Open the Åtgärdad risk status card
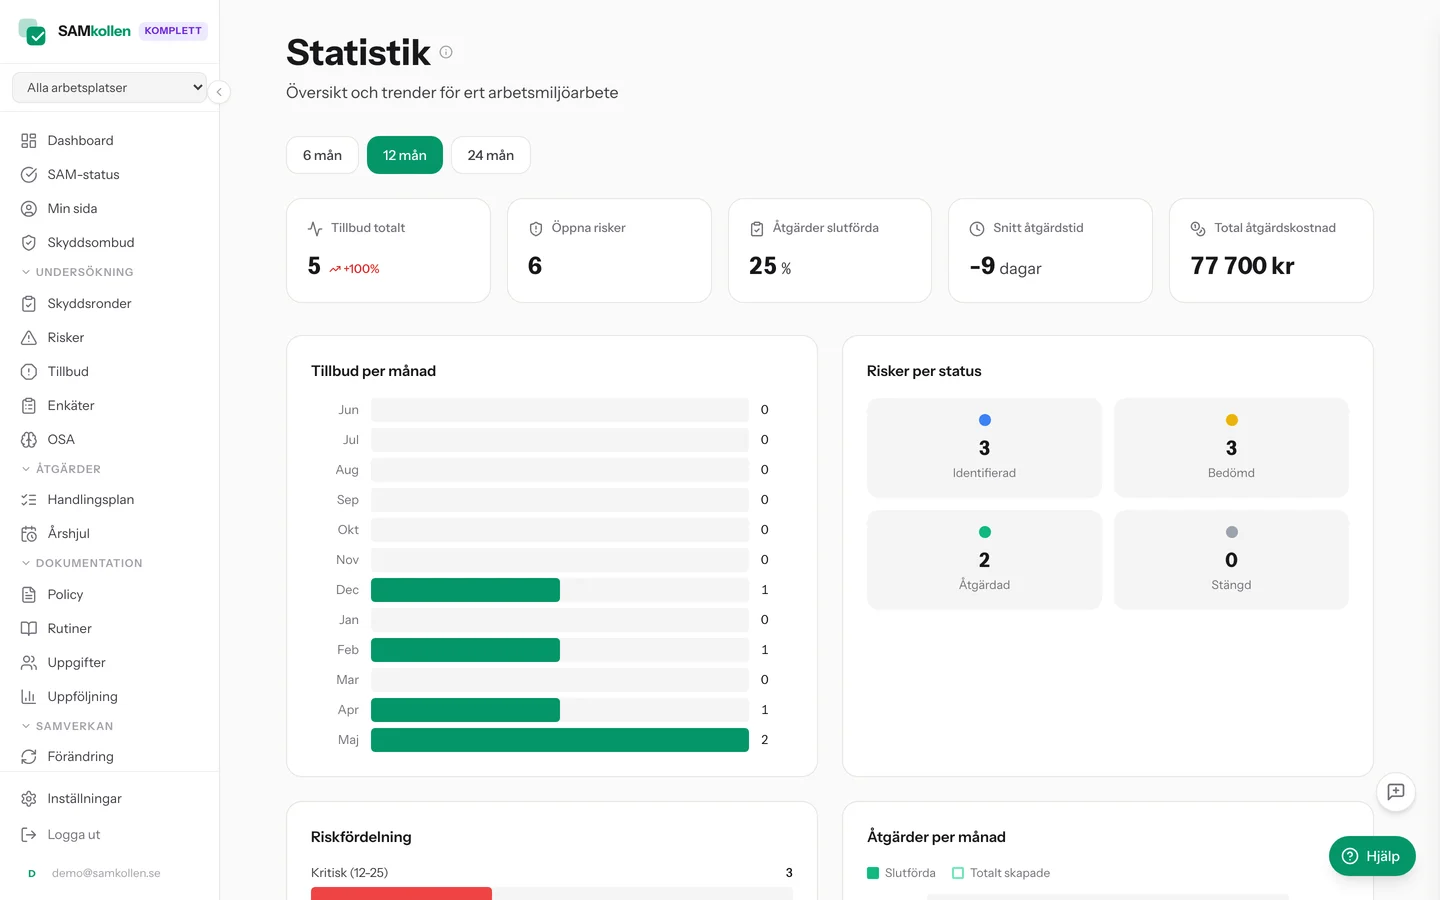The image size is (1440, 900). tap(984, 560)
